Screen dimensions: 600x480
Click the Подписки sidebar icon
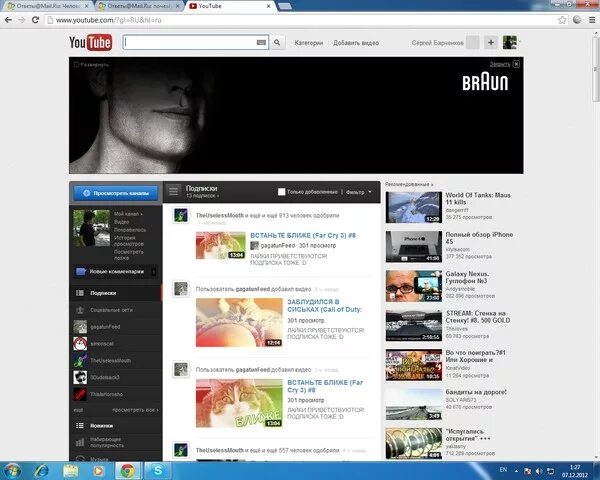[x=80, y=293]
